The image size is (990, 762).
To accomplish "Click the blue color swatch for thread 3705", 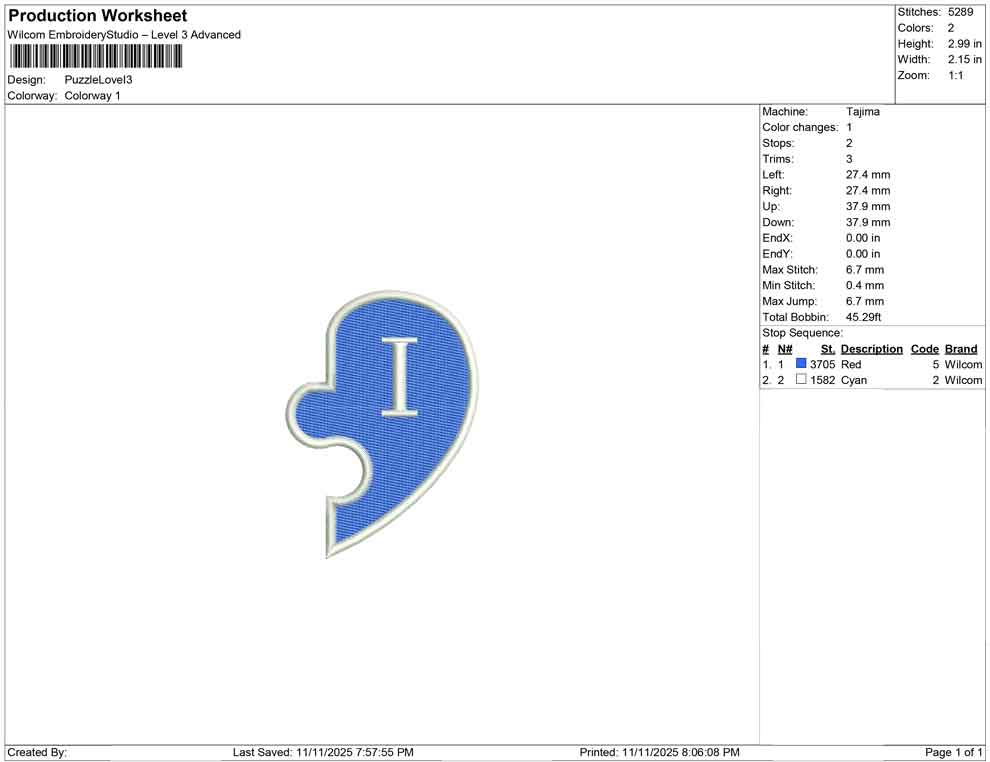I will click(x=801, y=364).
